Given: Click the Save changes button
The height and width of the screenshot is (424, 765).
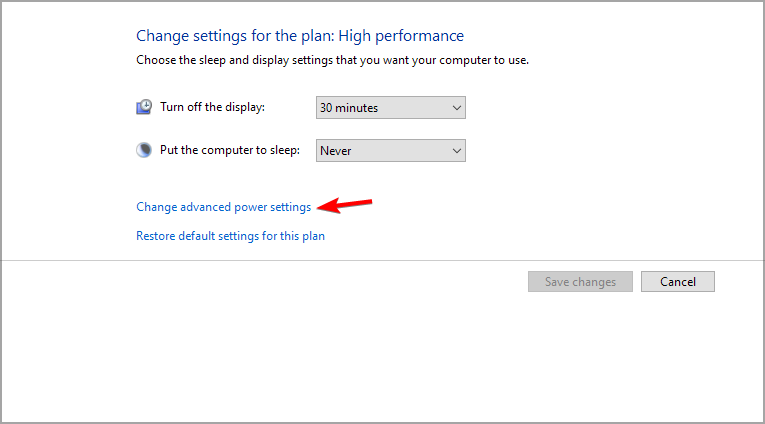Looking at the screenshot, I should (580, 282).
